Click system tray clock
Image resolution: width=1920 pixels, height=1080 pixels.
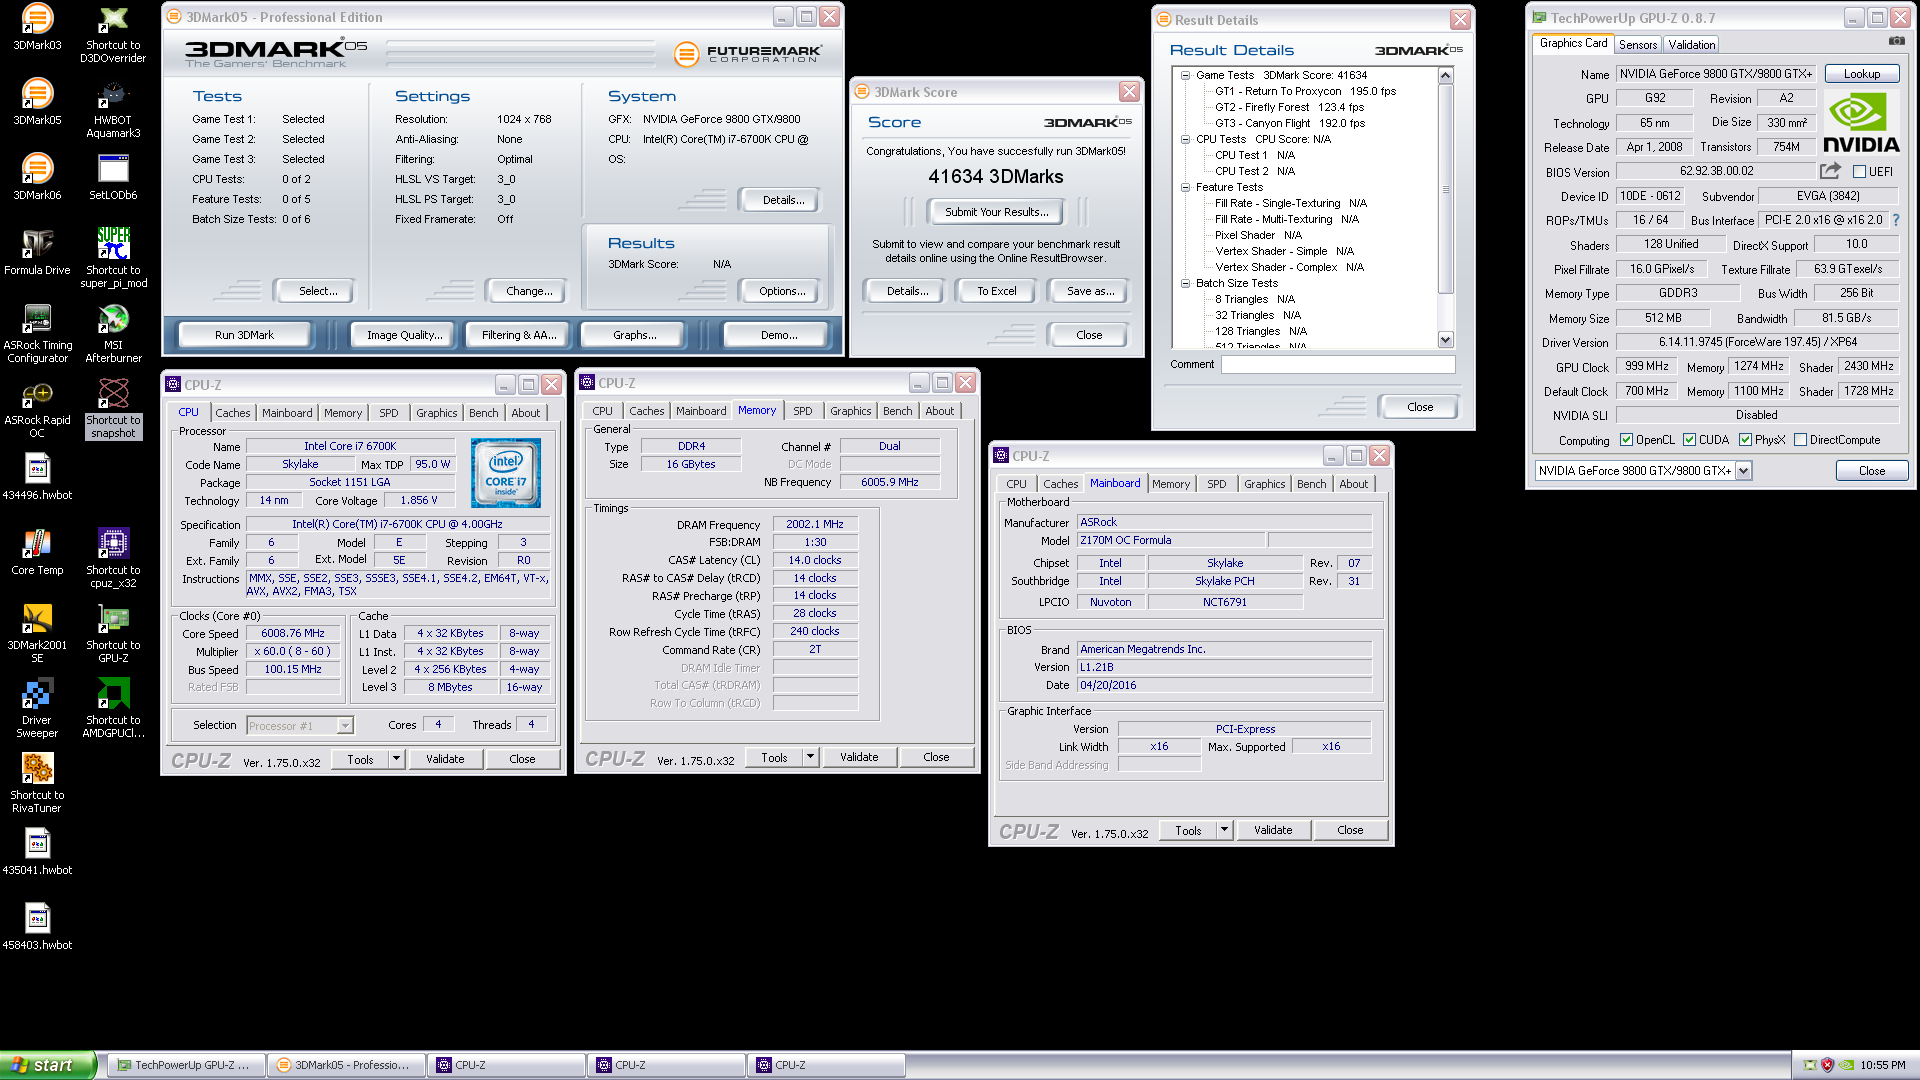click(1882, 1066)
